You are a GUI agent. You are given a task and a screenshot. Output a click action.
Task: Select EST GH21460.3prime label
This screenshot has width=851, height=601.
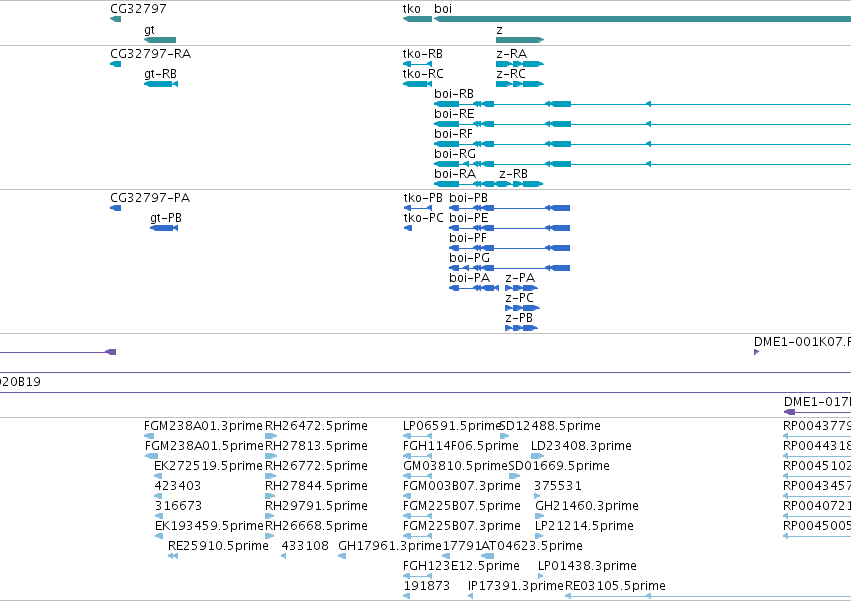click(587, 506)
